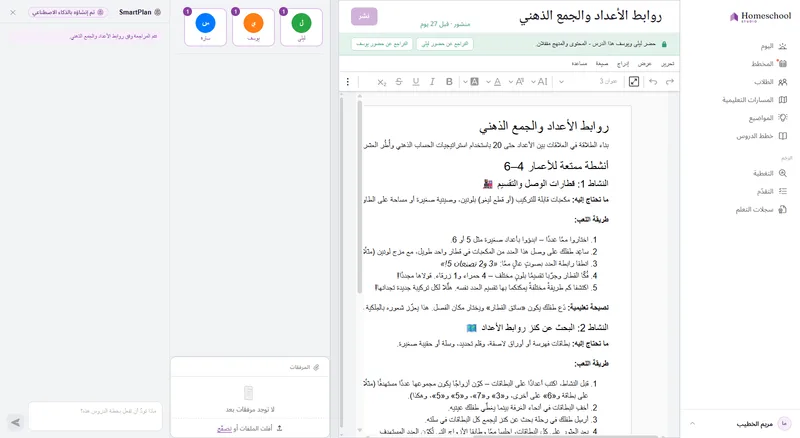The height and width of the screenshot is (438, 800).
Task: Toggle bold formatting
Action: click(449, 82)
